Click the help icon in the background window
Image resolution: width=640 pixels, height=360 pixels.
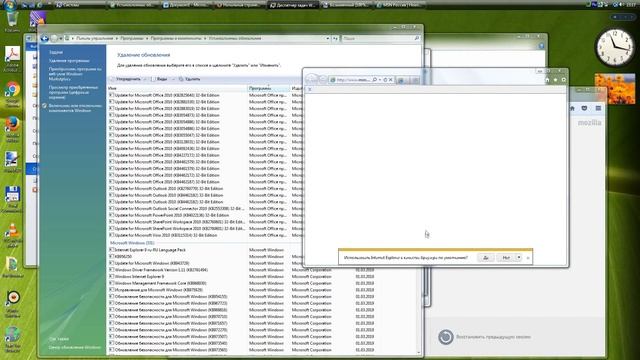541,46
